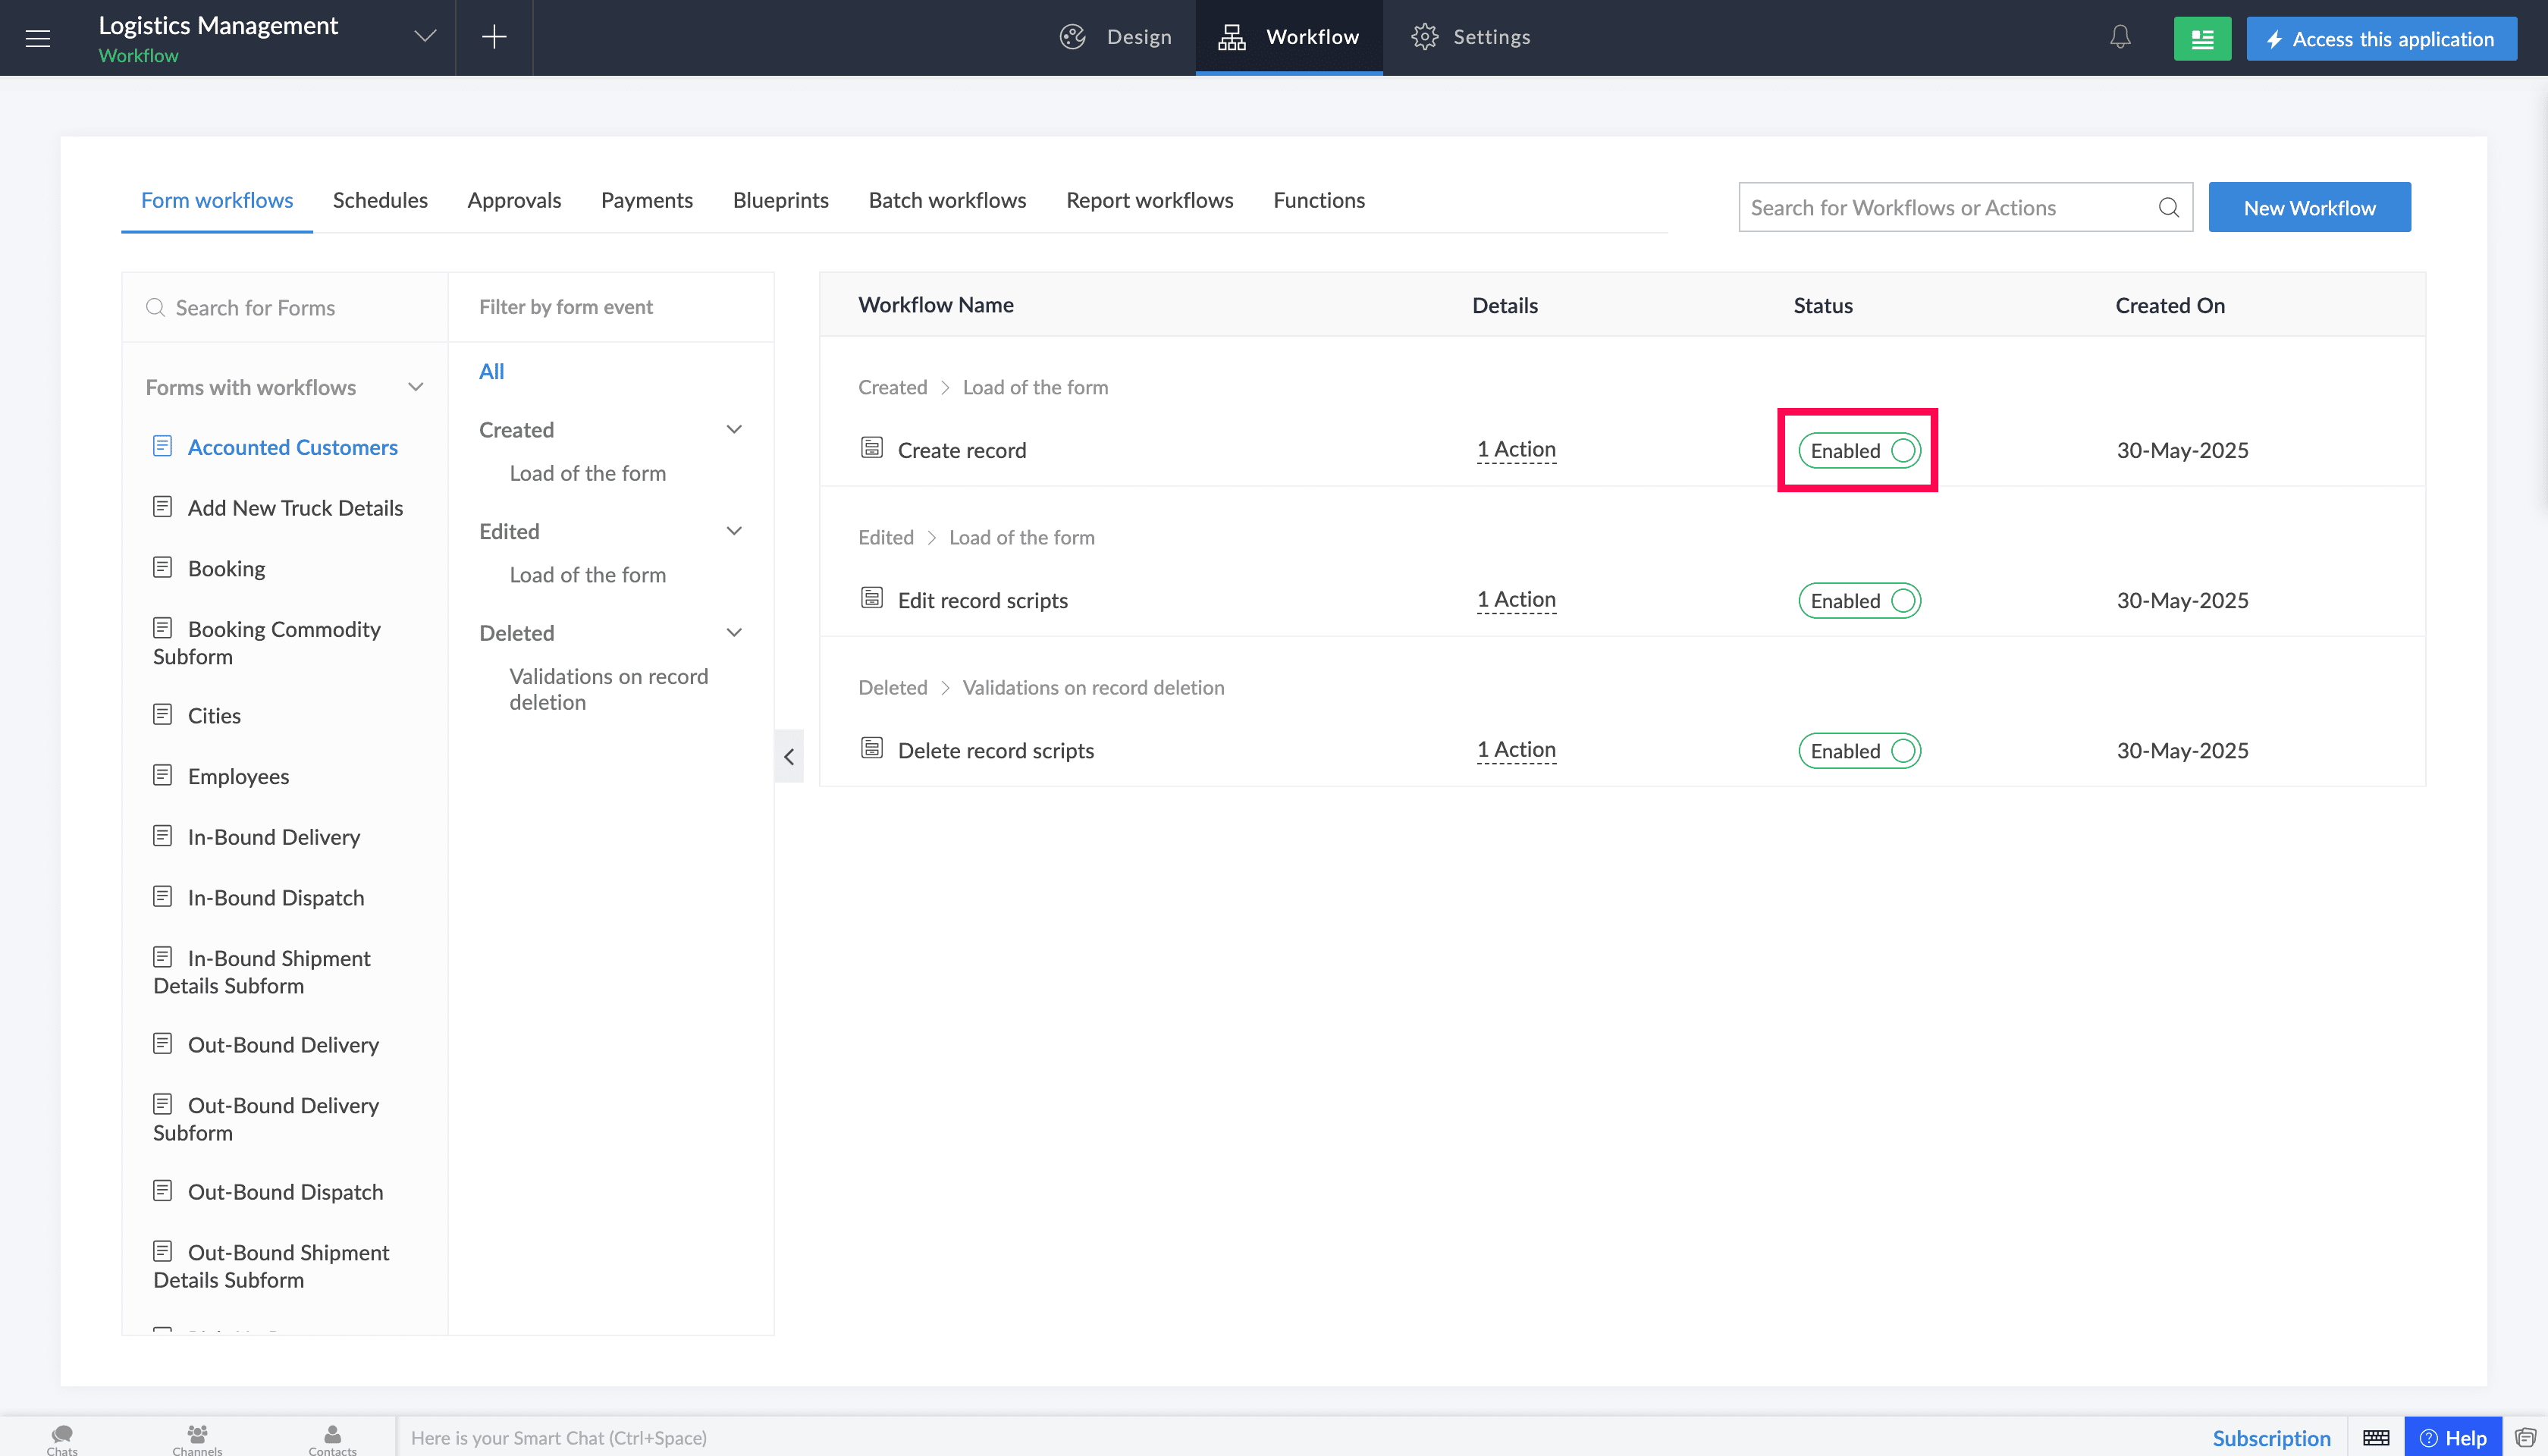The height and width of the screenshot is (1456, 2548).
Task: Click the keyboard icon in bottom bar
Action: click(2376, 1438)
